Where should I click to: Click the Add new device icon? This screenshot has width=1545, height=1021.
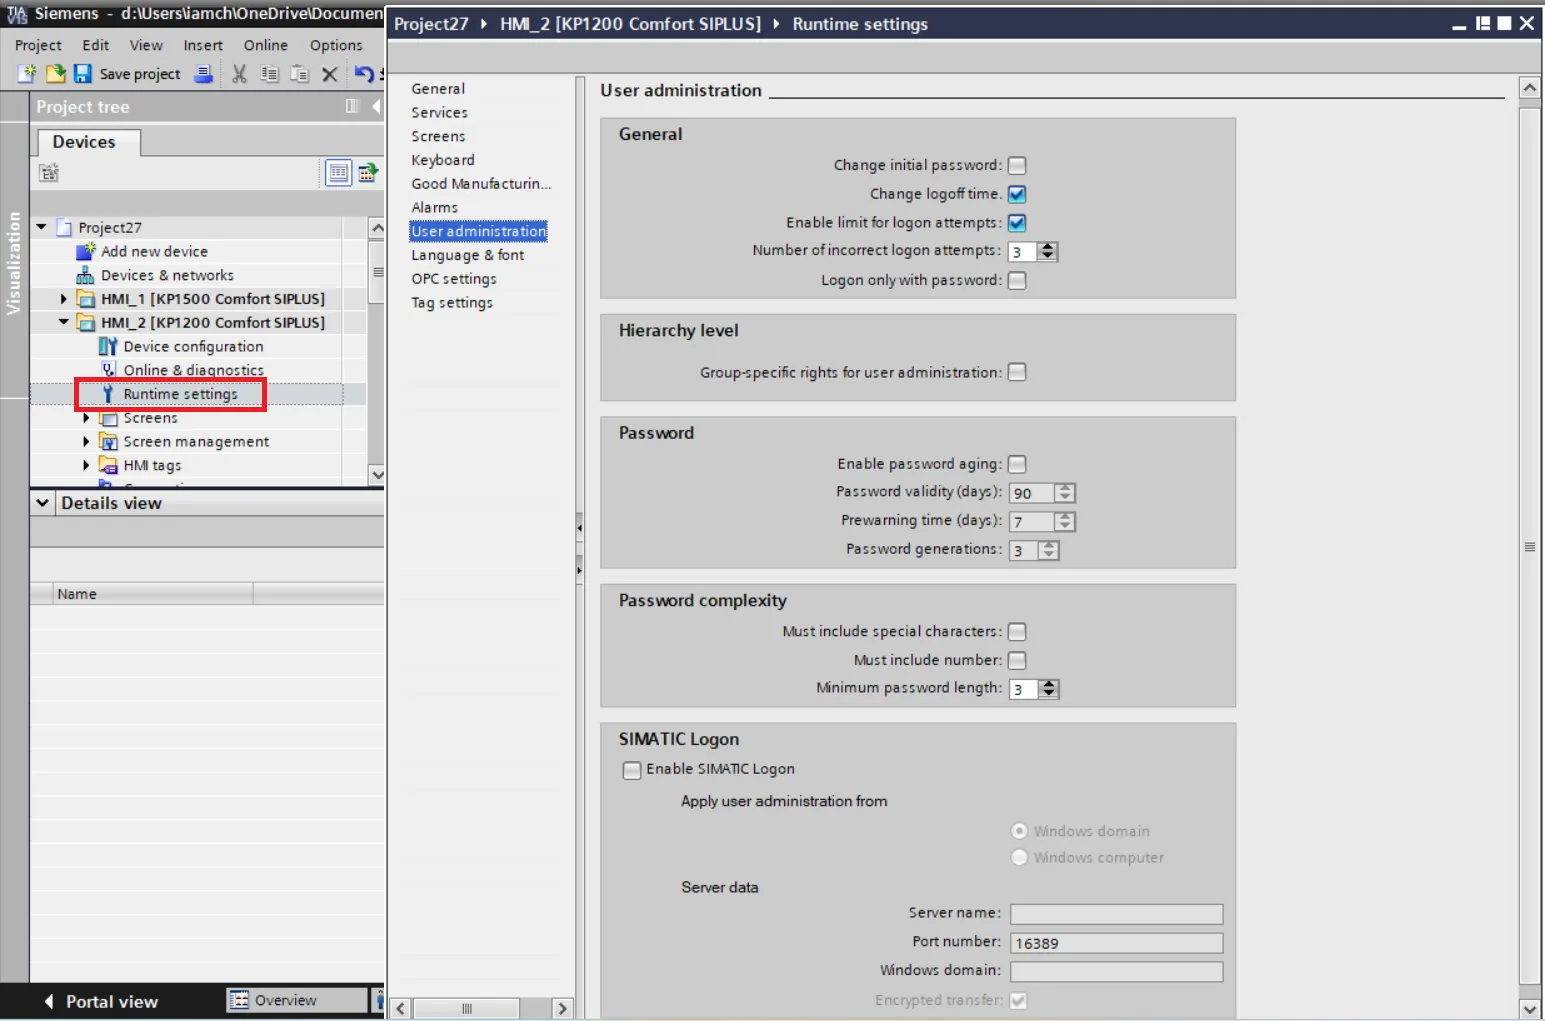pos(86,251)
